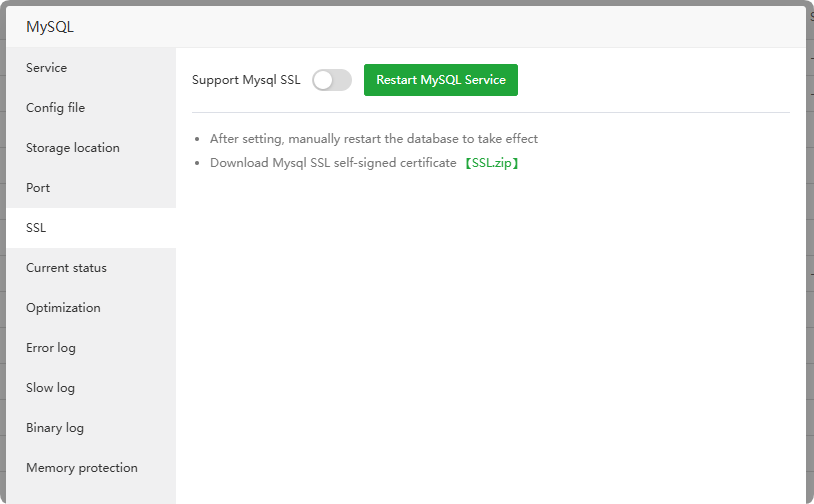Select the SSL tab in sidebar
The height and width of the screenshot is (504, 814).
click(36, 228)
